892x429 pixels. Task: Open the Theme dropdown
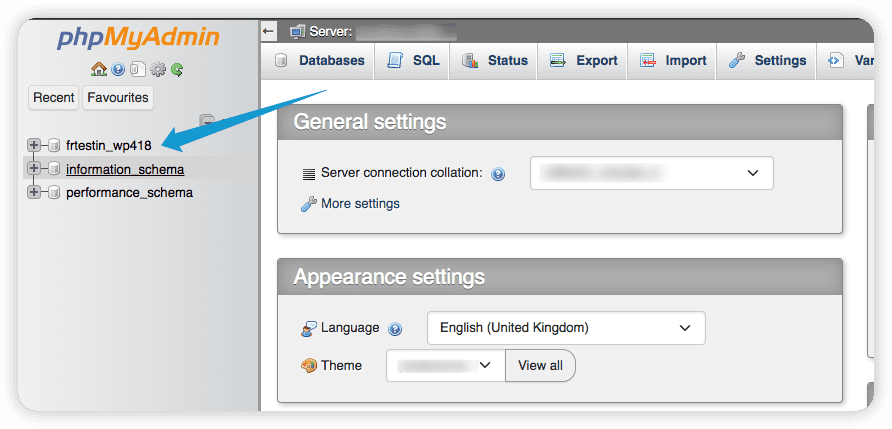(445, 365)
